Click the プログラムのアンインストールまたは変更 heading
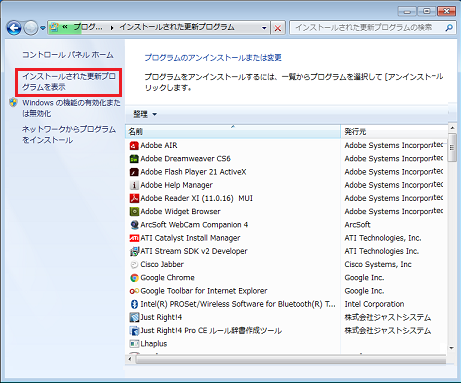This screenshot has width=461, height=383. tap(213, 58)
